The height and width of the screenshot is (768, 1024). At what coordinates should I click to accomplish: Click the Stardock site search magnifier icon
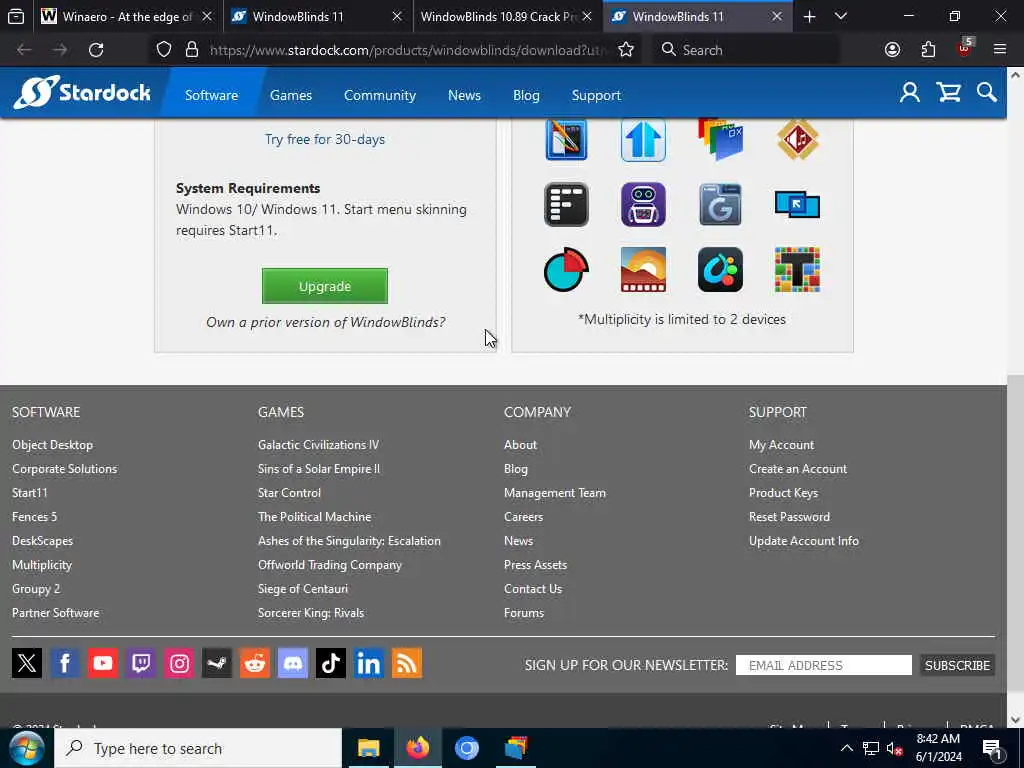tap(987, 93)
